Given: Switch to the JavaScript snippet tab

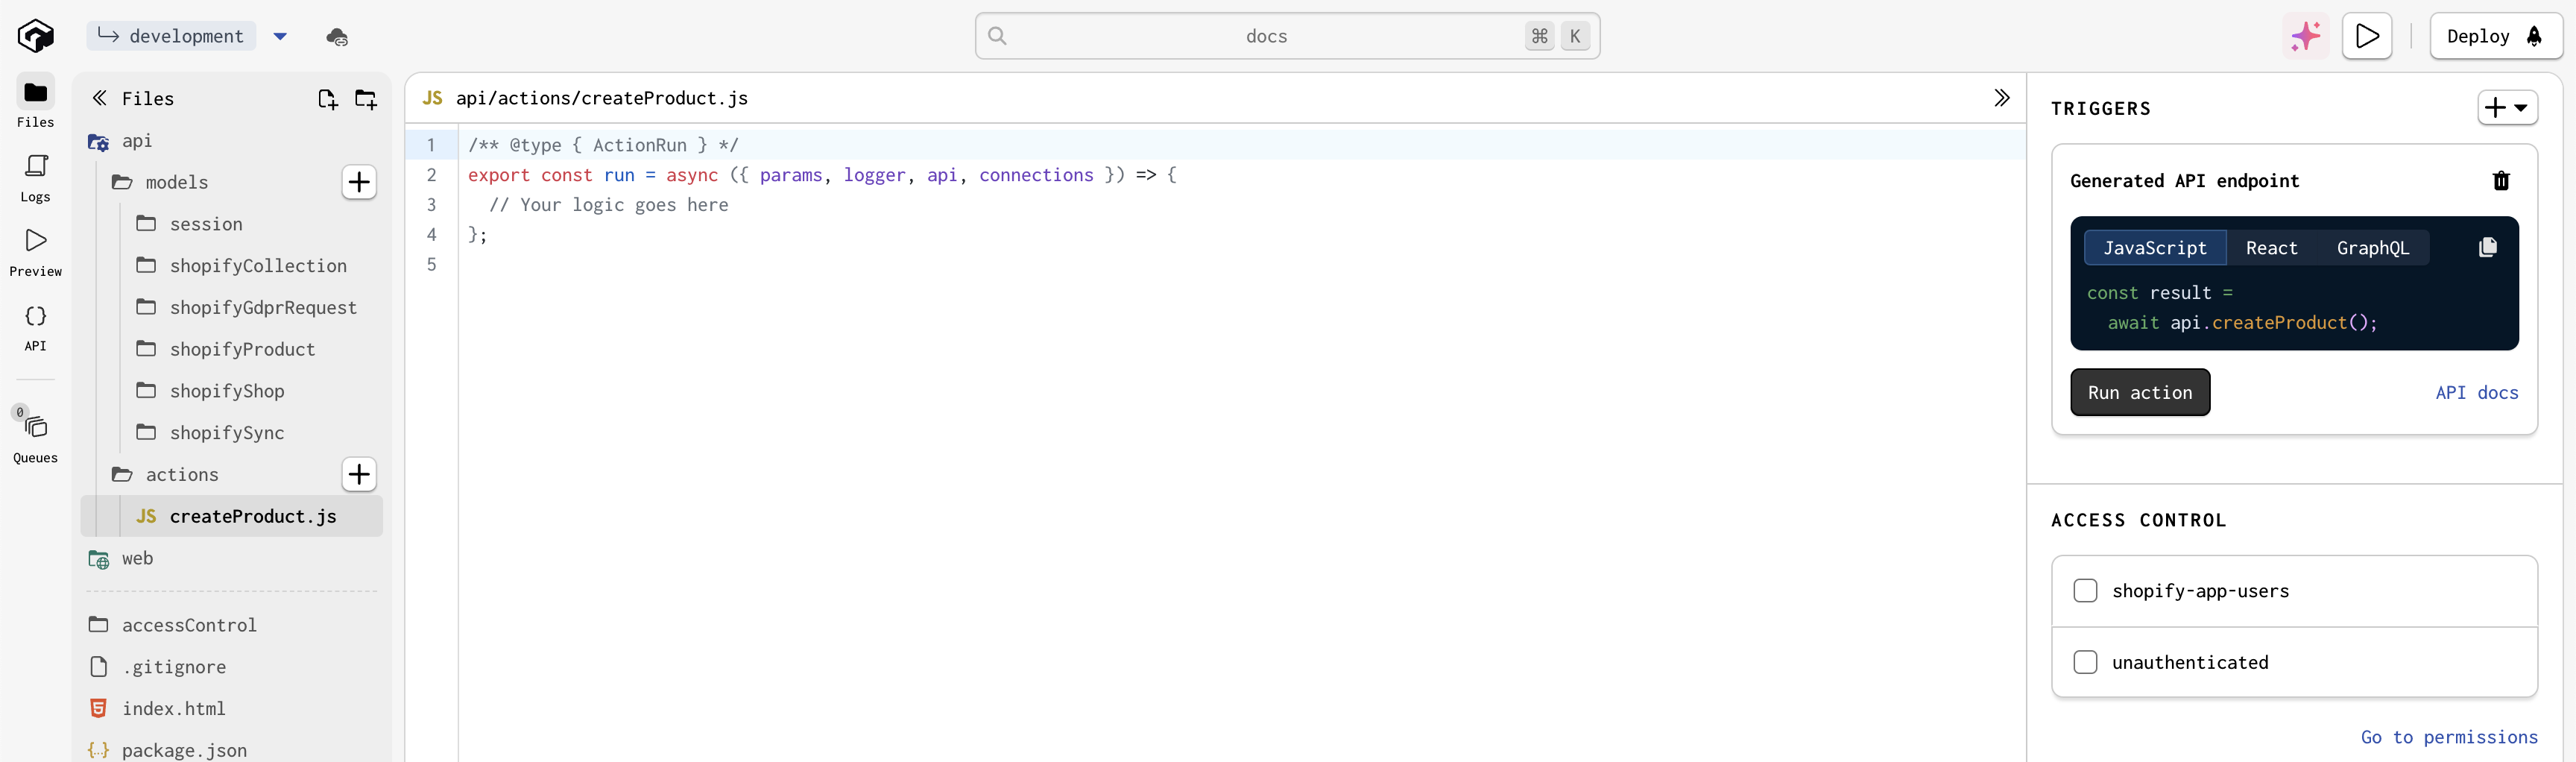Looking at the screenshot, I should [x=2155, y=248].
